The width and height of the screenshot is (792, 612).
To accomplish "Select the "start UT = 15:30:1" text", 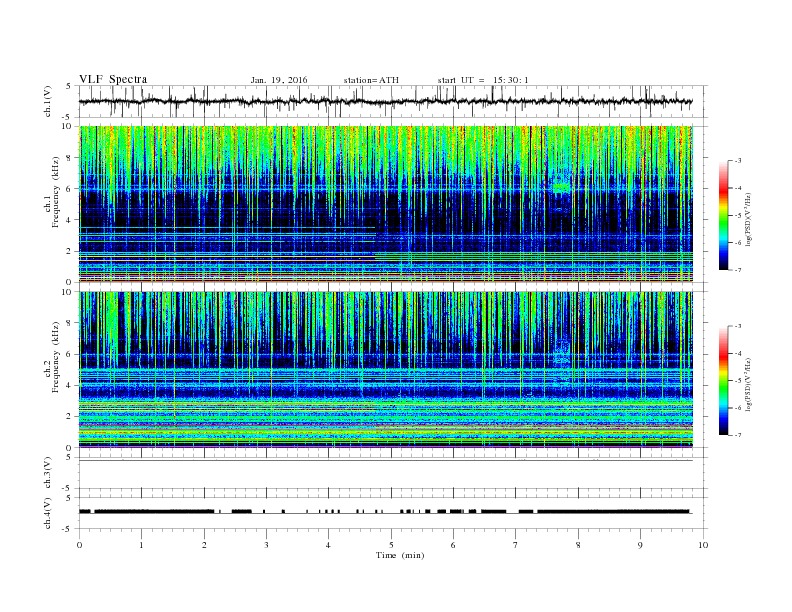I will [483, 80].
